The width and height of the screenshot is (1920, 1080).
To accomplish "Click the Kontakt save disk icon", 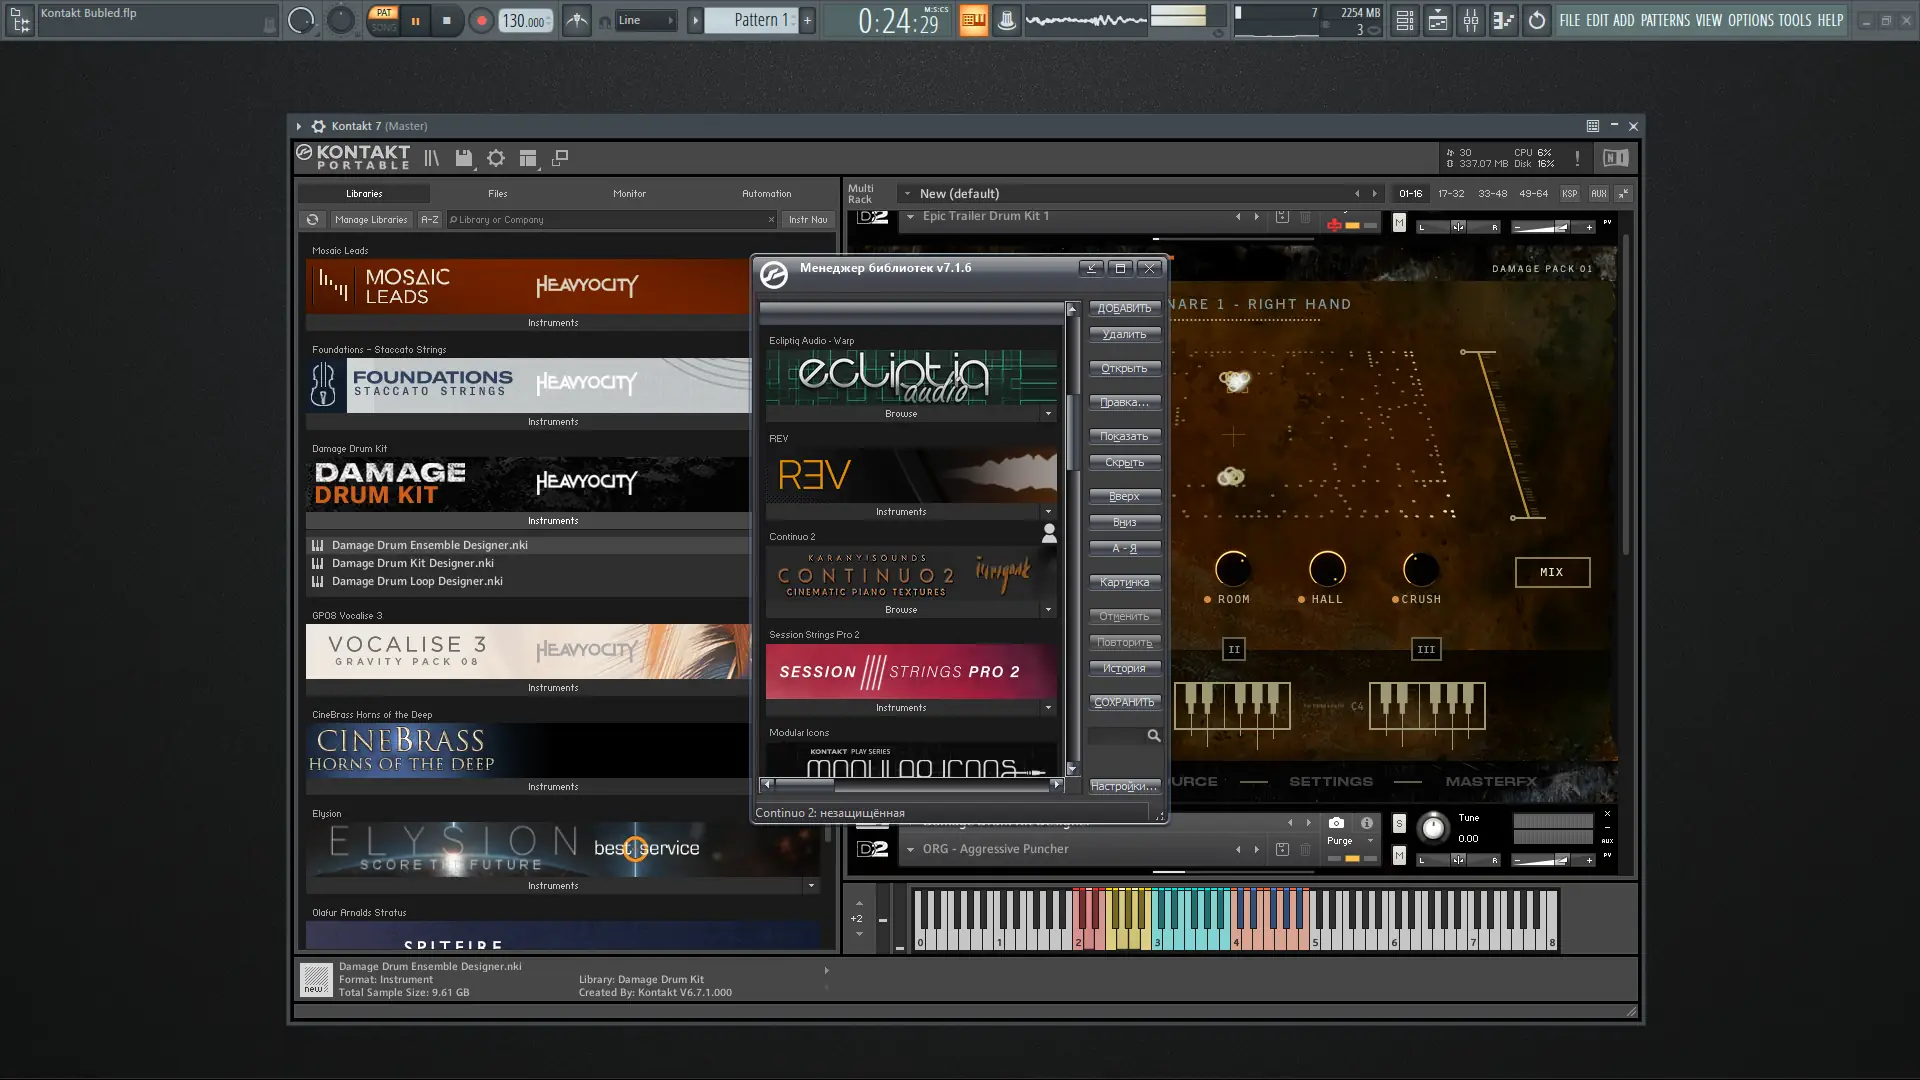I will (463, 158).
